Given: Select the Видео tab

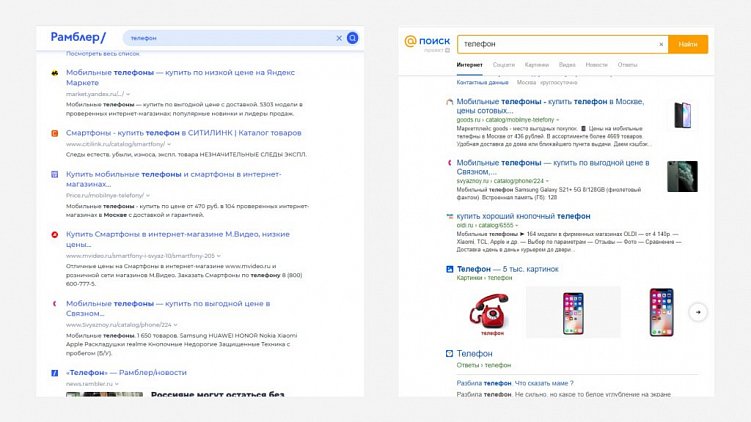Looking at the screenshot, I should 567,65.
